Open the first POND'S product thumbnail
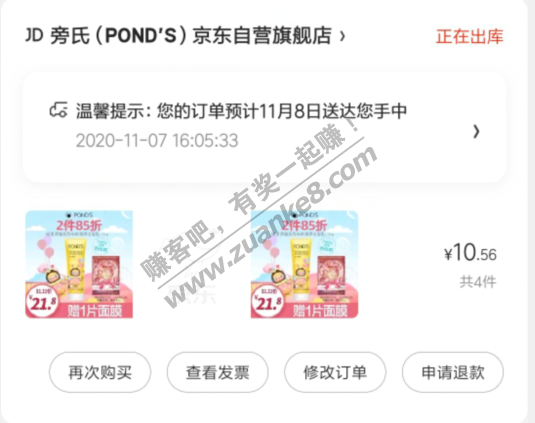The height and width of the screenshot is (423, 535). pos(79,264)
